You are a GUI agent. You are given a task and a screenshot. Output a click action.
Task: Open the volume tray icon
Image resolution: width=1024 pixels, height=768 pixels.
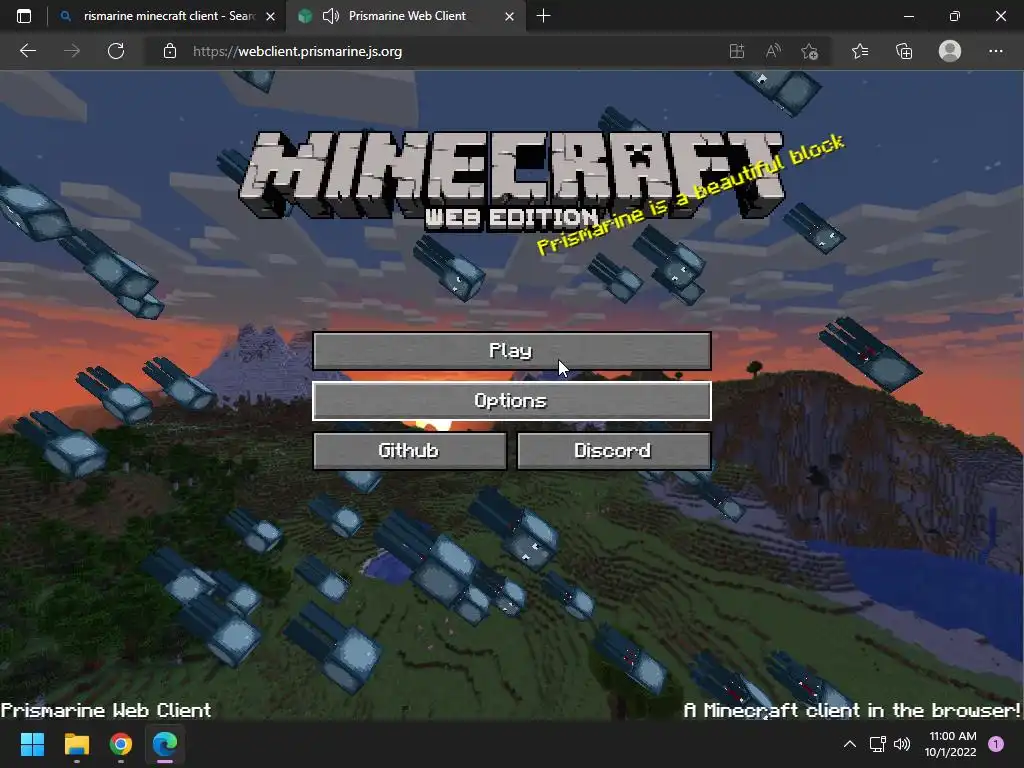[x=902, y=744]
